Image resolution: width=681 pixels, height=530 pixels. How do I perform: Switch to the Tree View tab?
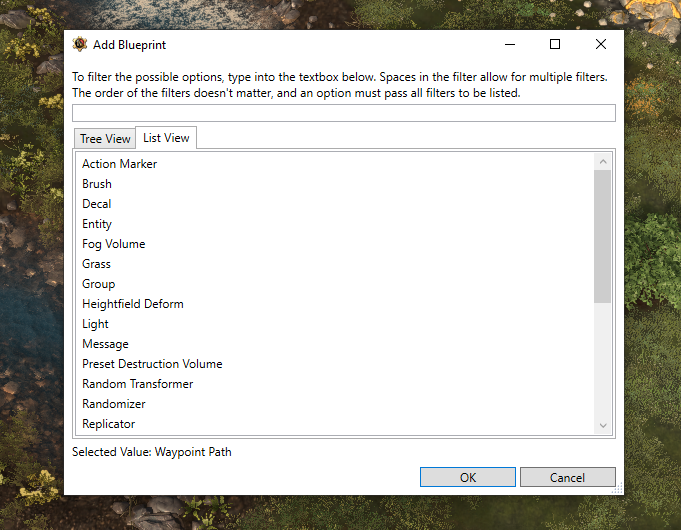pyautogui.click(x=105, y=139)
